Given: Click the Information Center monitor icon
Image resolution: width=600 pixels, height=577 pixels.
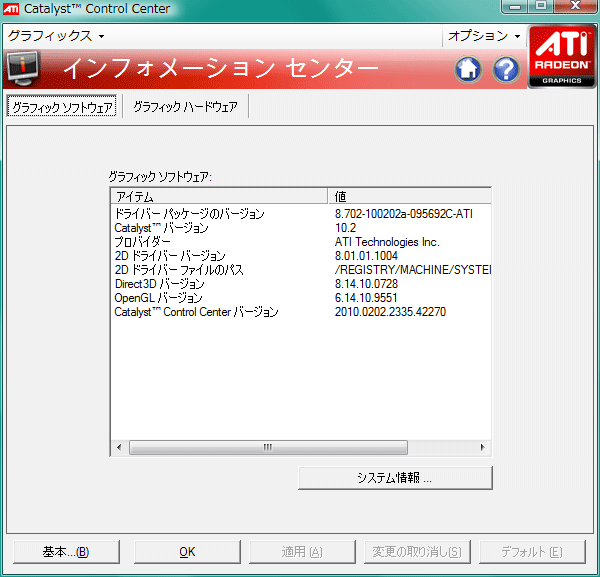Looking at the screenshot, I should click(23, 68).
